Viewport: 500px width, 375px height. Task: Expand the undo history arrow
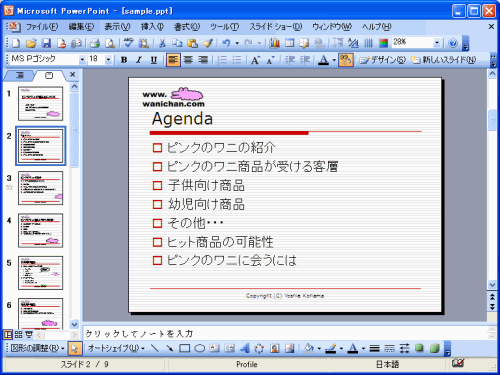pyautogui.click(x=237, y=43)
